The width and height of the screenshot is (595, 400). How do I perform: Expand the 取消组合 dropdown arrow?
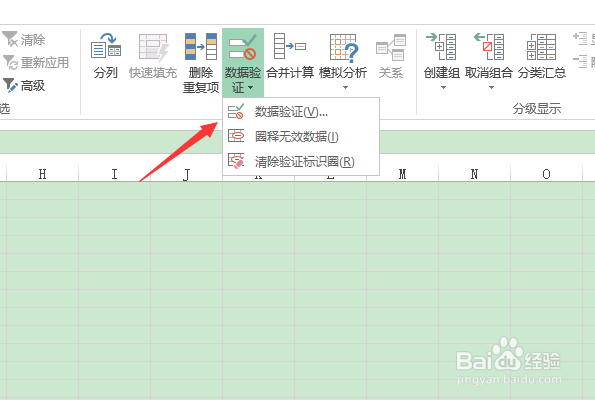(x=491, y=88)
